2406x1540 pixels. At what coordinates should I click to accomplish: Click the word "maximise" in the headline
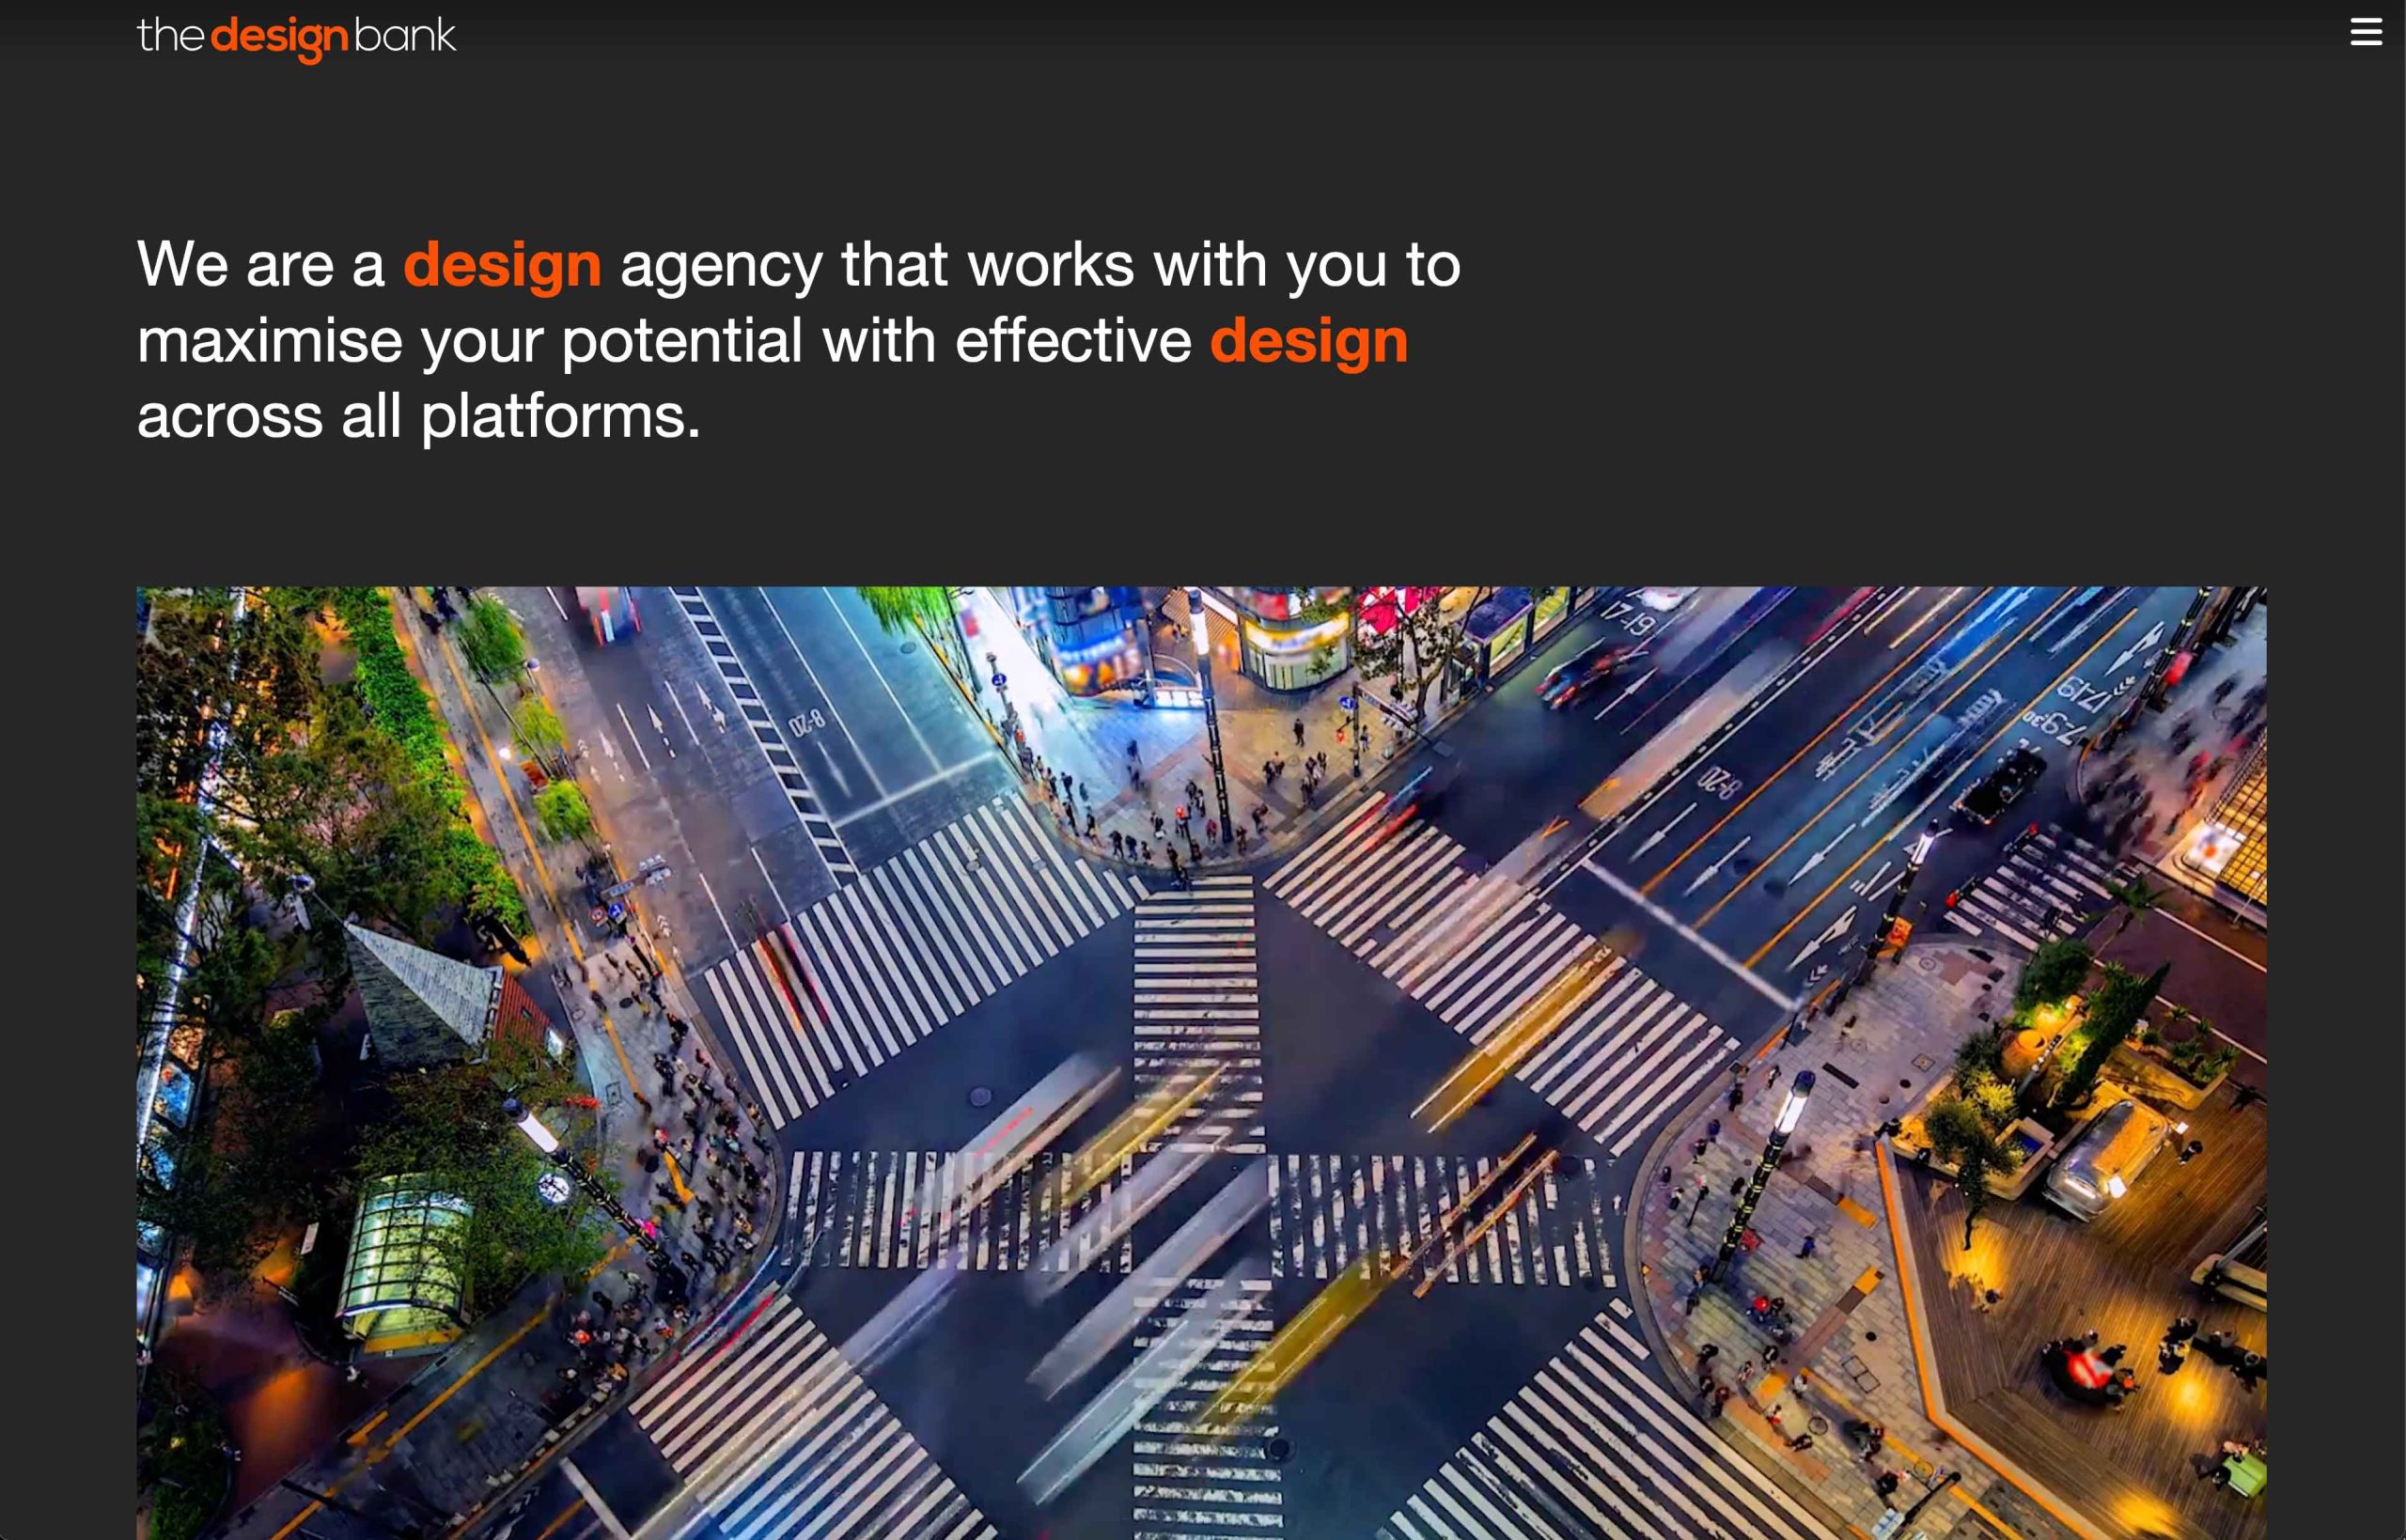tap(269, 340)
